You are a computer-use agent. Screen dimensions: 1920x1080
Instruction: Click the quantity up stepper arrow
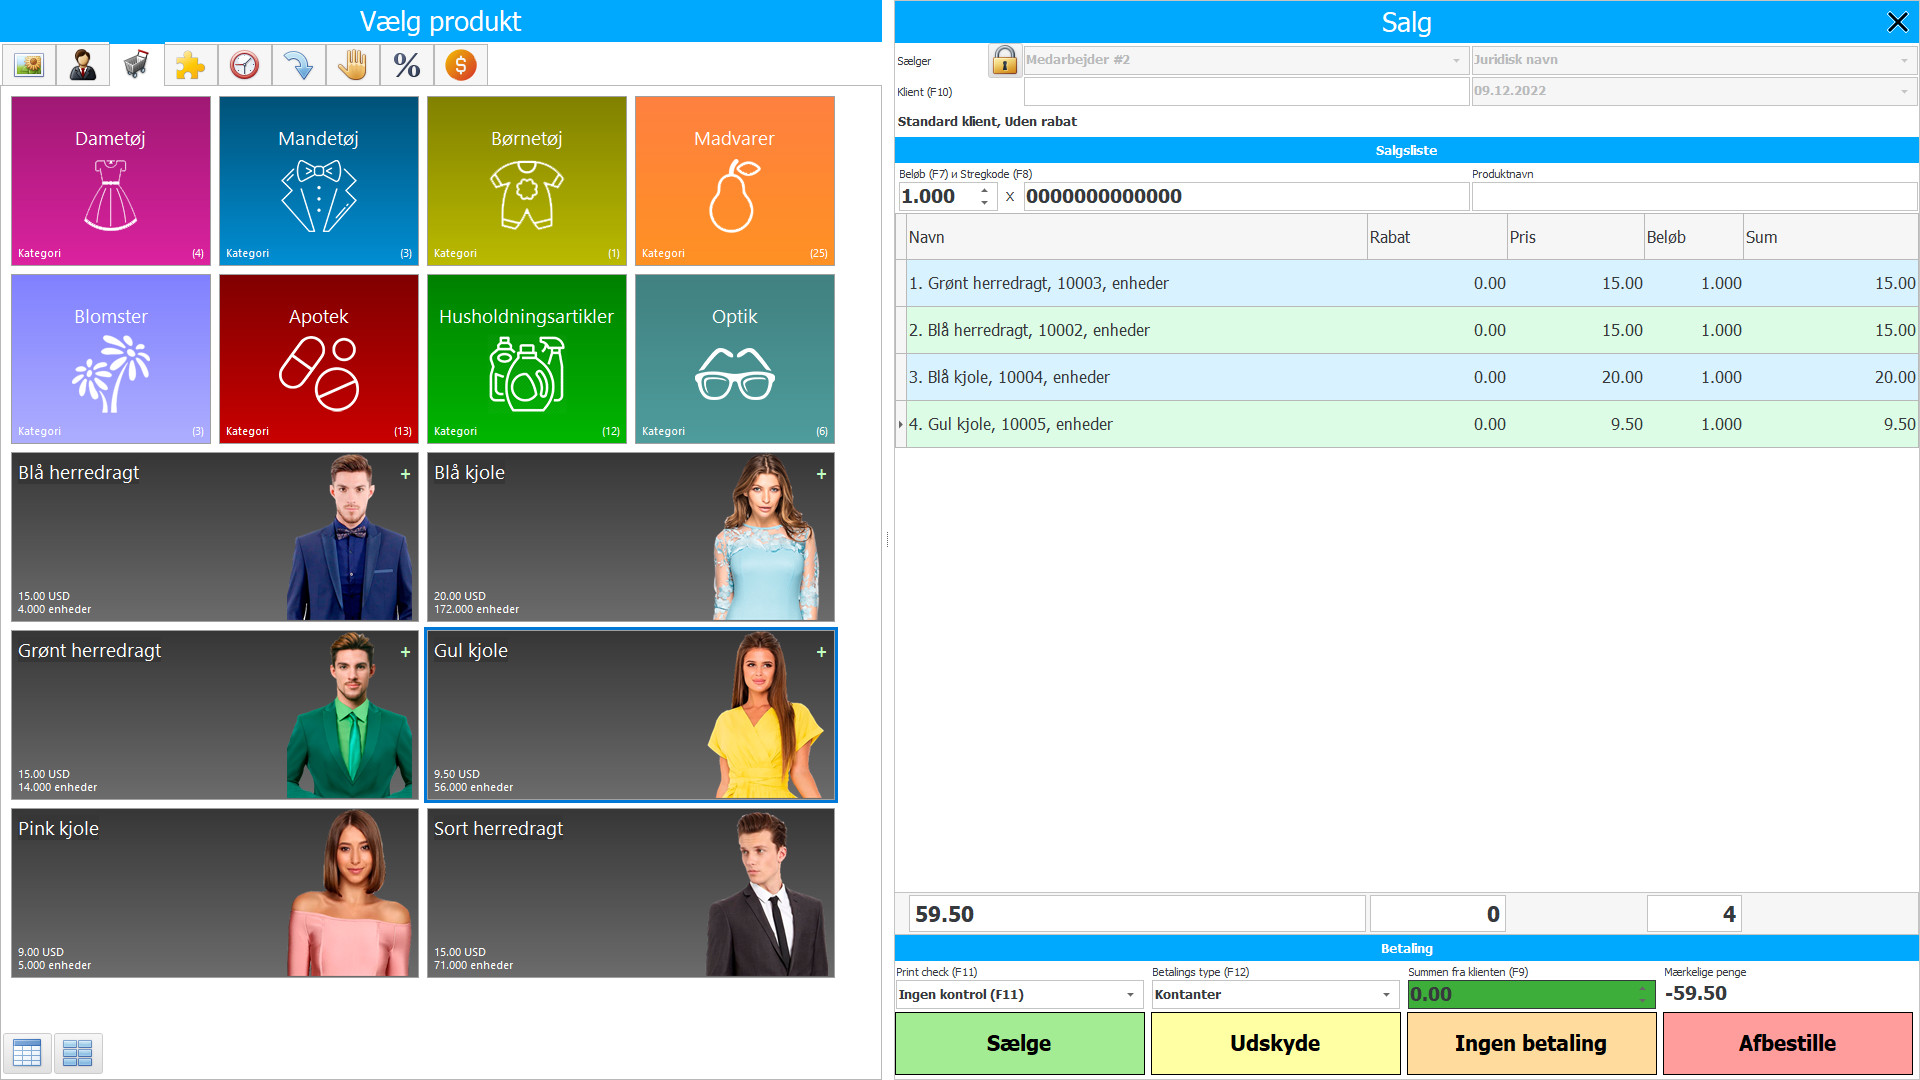coord(983,191)
